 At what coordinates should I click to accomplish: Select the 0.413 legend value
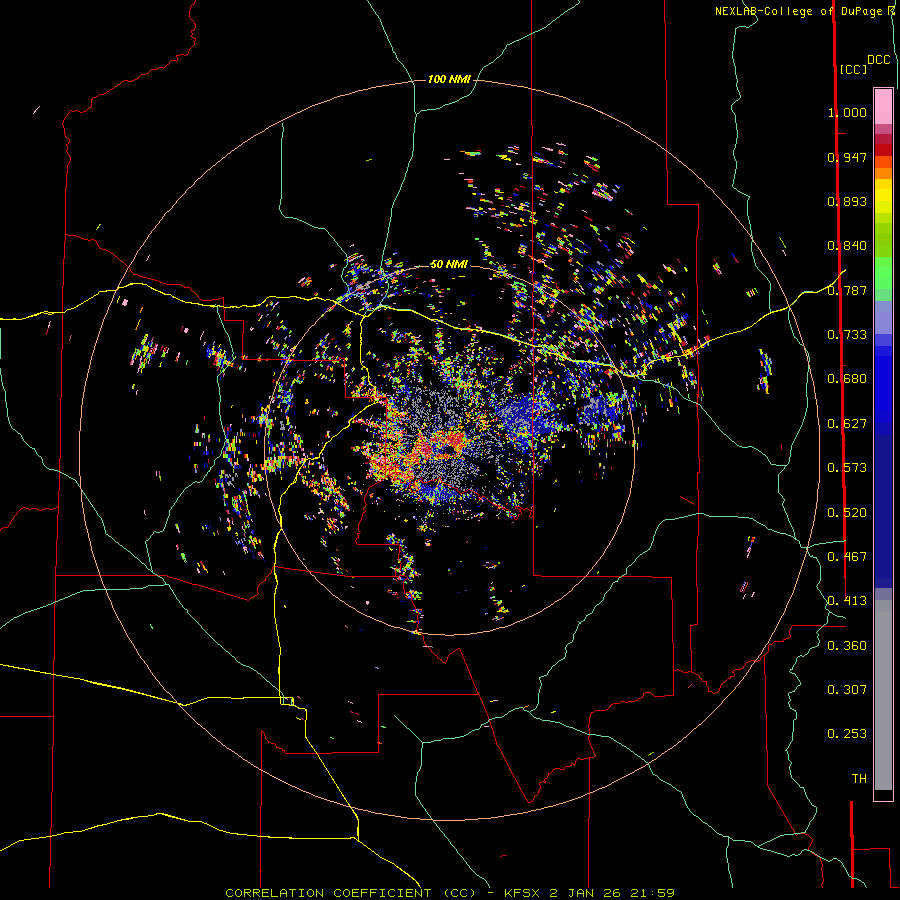[847, 601]
